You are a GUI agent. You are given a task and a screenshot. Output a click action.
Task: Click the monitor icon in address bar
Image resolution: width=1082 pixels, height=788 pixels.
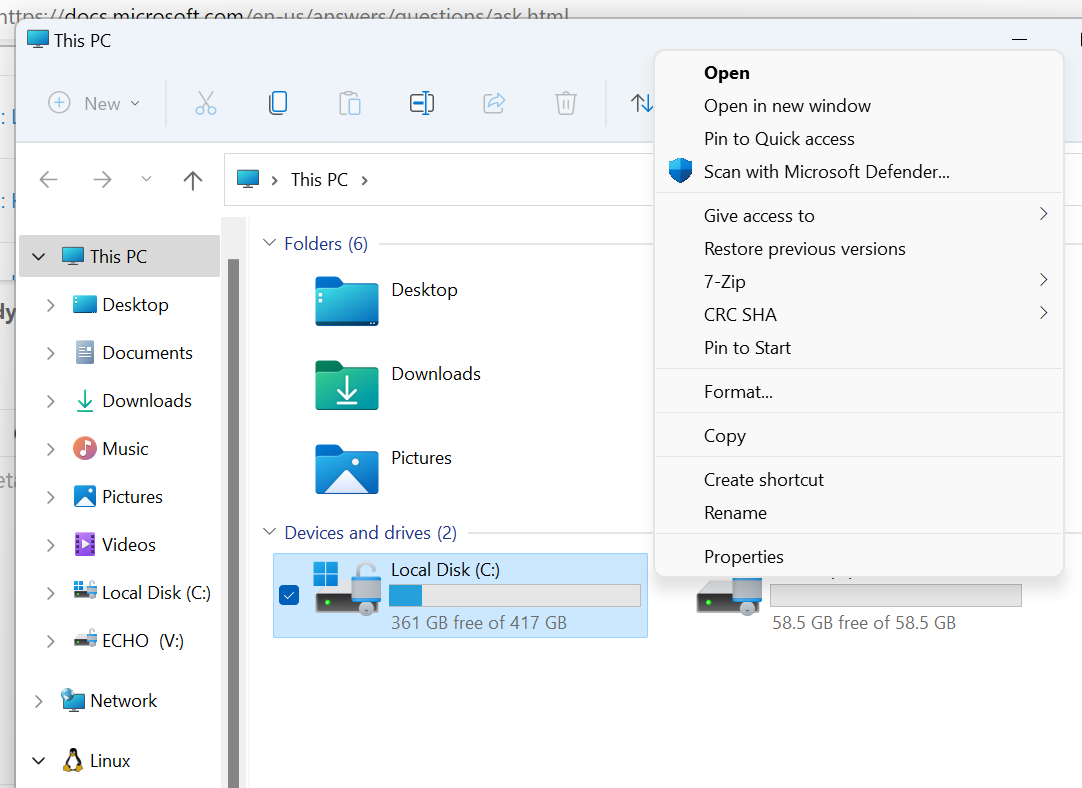point(248,179)
